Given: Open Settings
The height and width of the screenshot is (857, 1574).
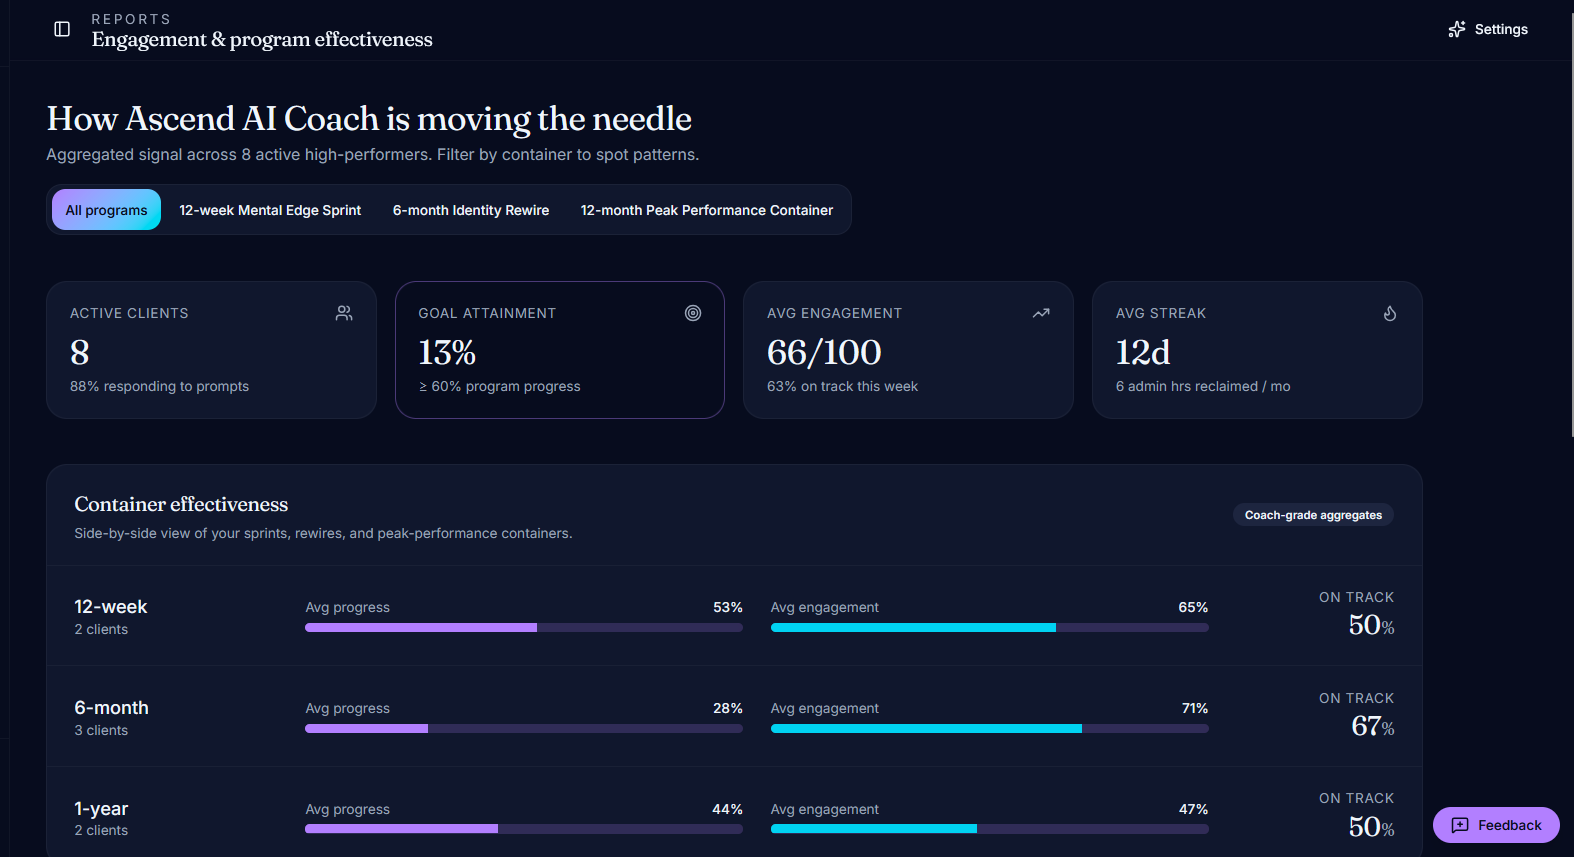Looking at the screenshot, I should point(1488,29).
